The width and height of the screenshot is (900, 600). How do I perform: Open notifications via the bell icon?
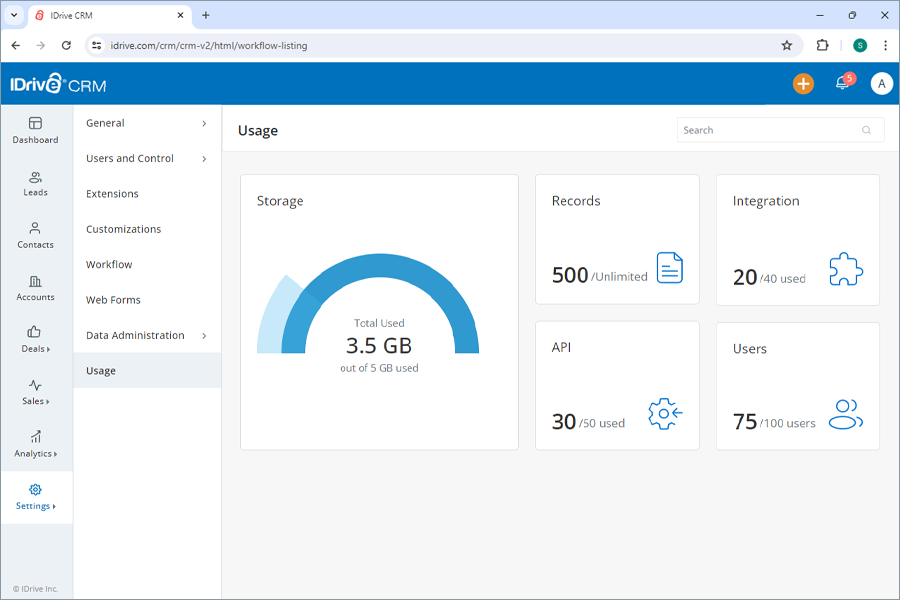click(x=841, y=84)
